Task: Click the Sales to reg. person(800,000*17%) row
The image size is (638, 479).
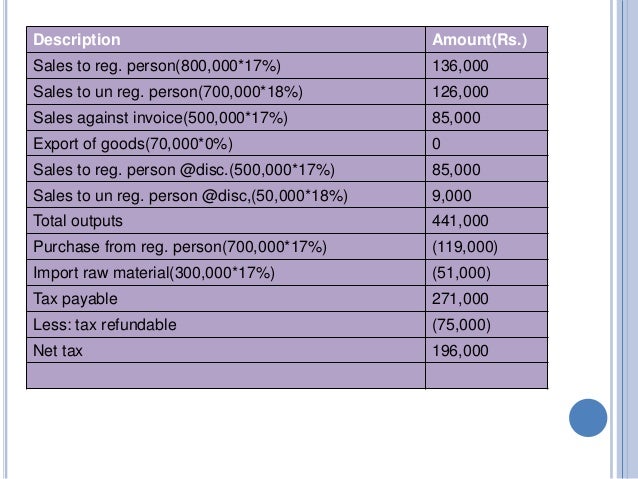Action: [x=287, y=66]
